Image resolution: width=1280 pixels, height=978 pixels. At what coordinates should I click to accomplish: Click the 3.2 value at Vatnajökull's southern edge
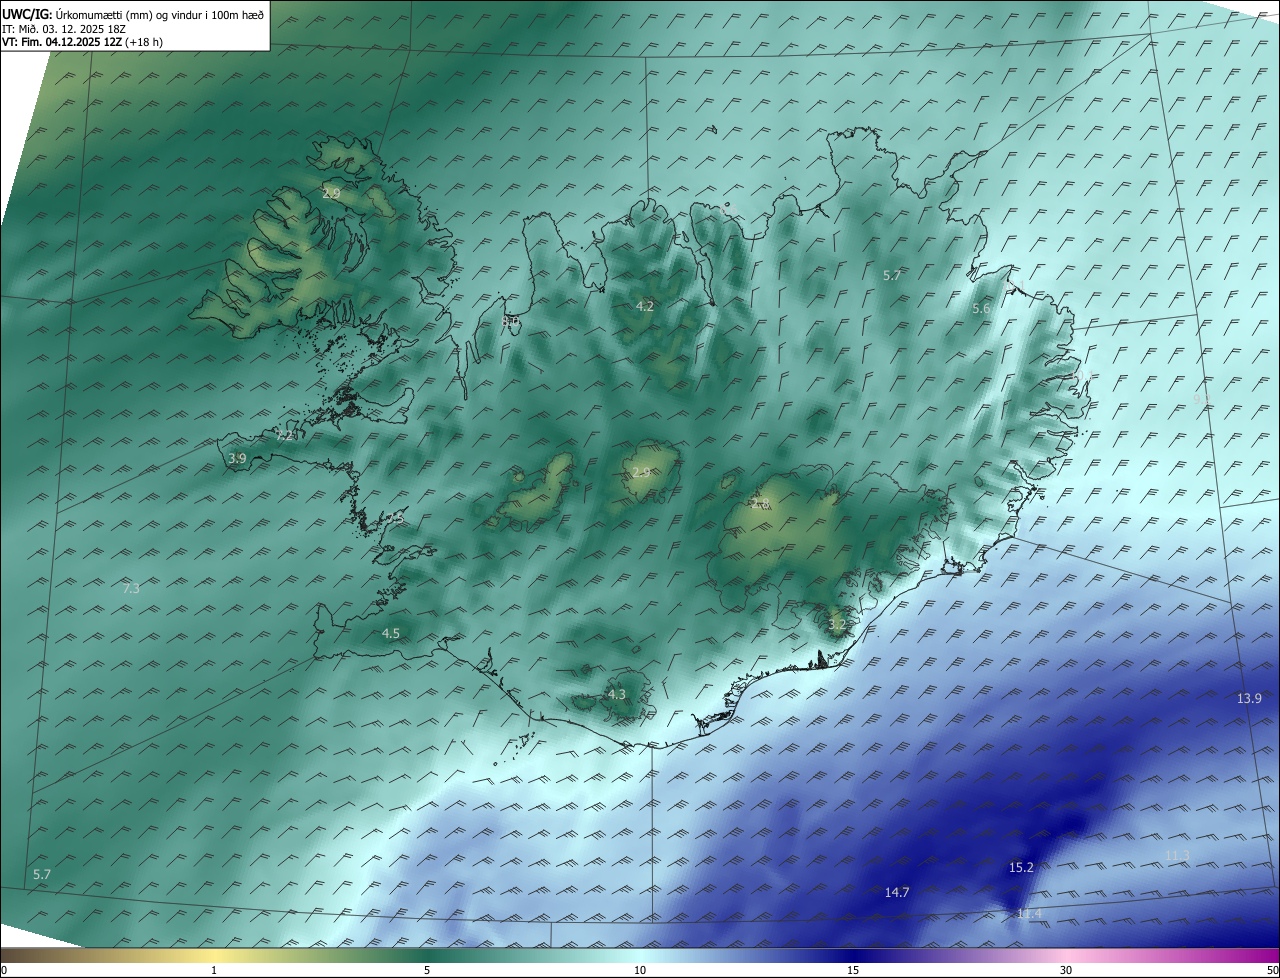click(x=837, y=625)
